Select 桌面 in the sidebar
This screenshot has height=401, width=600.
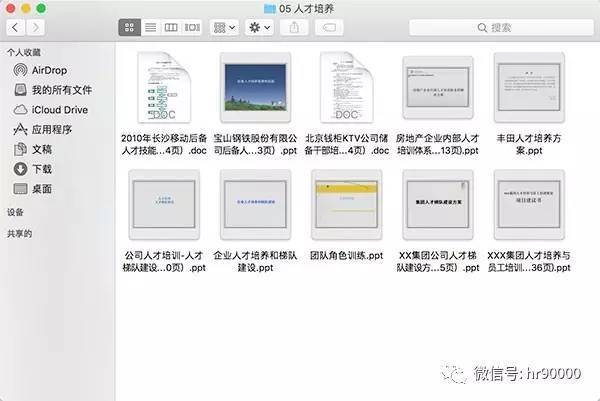point(43,188)
